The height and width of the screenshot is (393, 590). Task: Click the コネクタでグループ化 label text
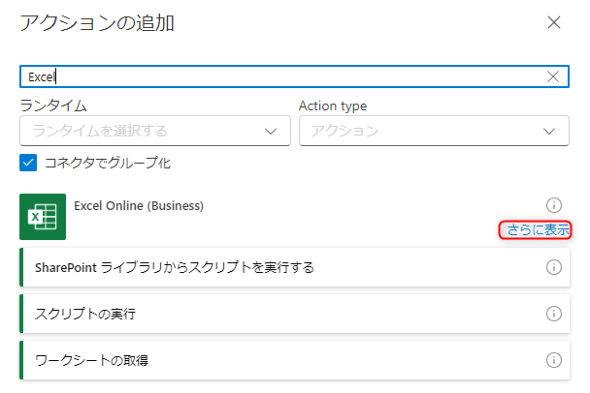(108, 163)
